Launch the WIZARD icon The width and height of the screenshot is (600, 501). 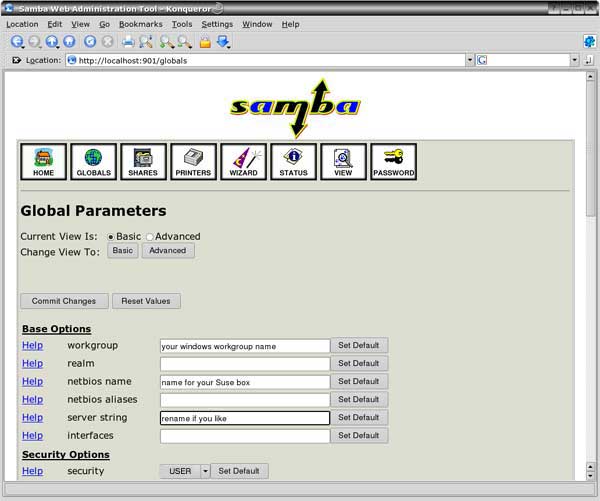coord(243,162)
